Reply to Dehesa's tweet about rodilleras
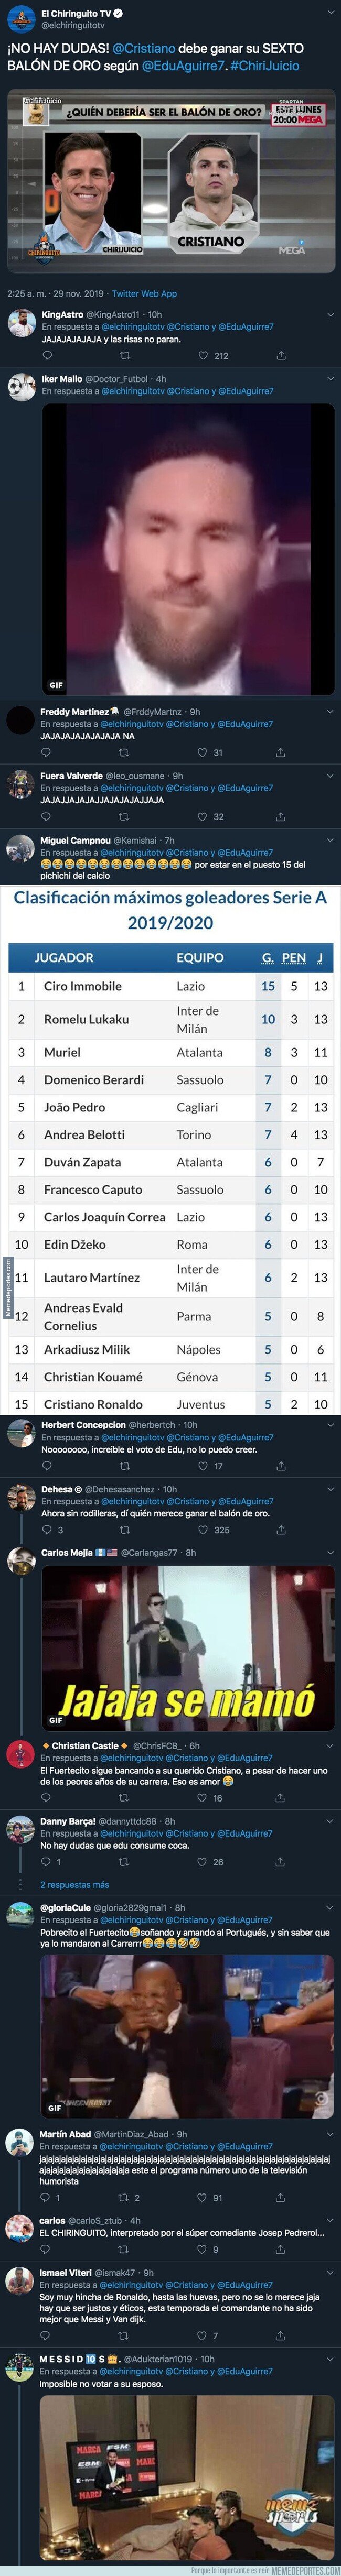 46,1530
